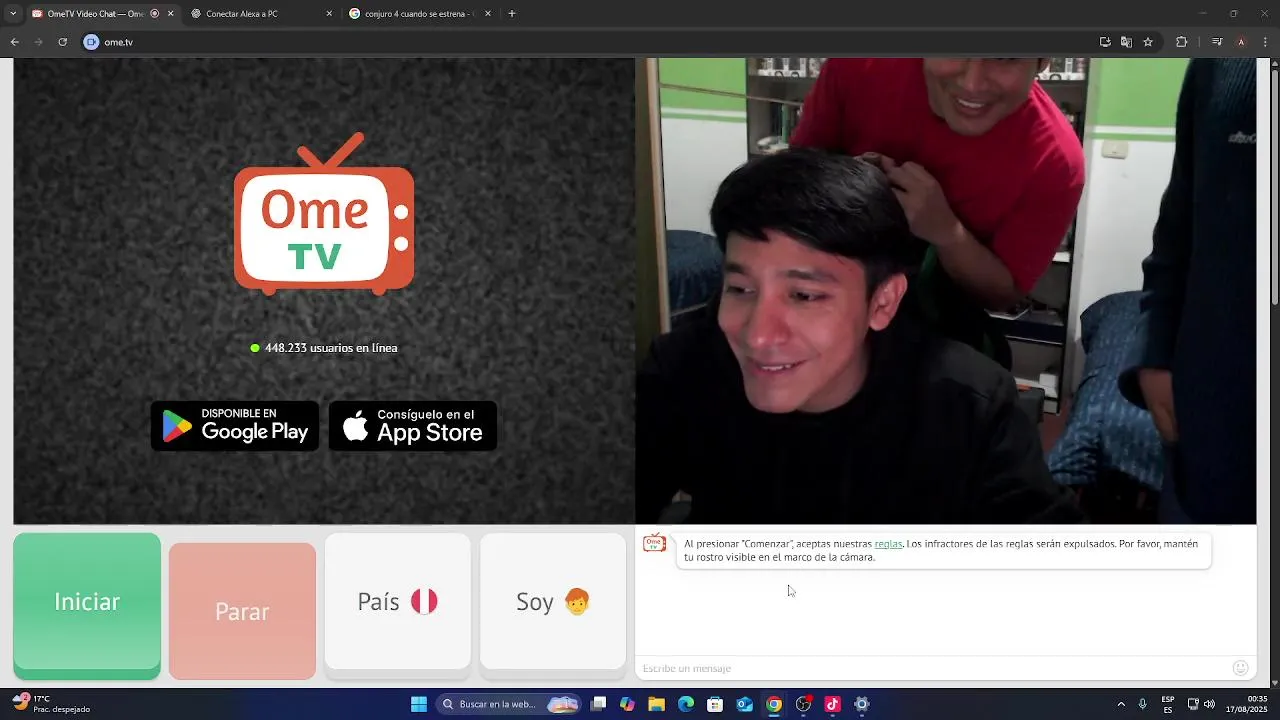Viewport: 1280px width, 720px height.
Task: Open the tab search dropdown arrow
Action: (12, 14)
